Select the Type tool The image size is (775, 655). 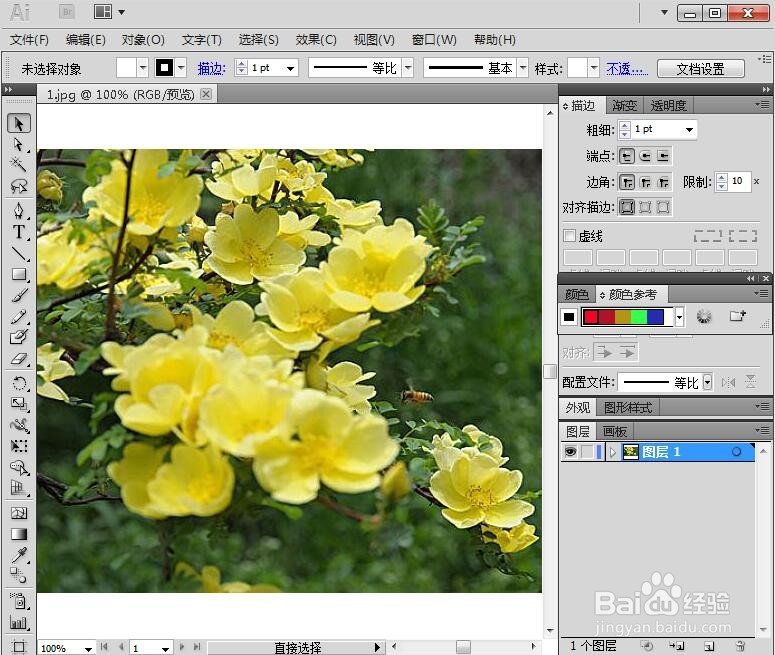point(19,232)
